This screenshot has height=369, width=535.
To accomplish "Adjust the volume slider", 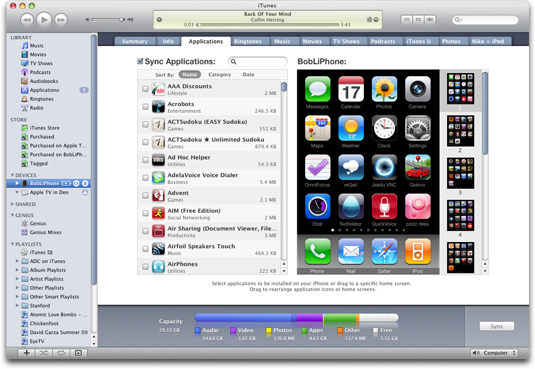I will coord(108,20).
